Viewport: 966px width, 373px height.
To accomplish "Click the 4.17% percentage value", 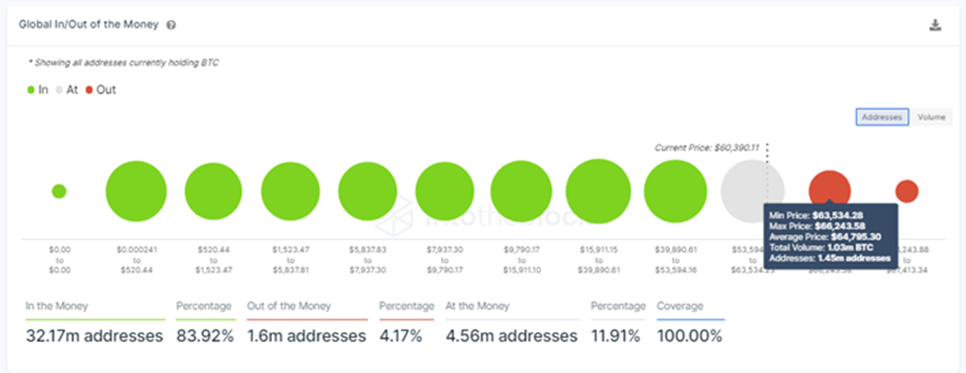I will tap(401, 336).
